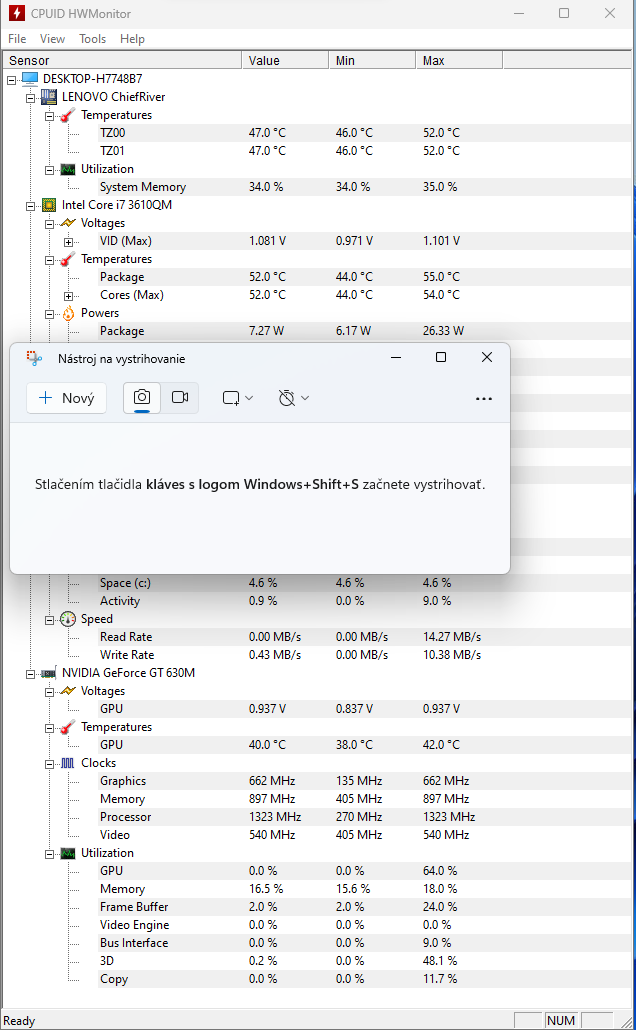
Task: Open the View menu
Action: coord(53,39)
